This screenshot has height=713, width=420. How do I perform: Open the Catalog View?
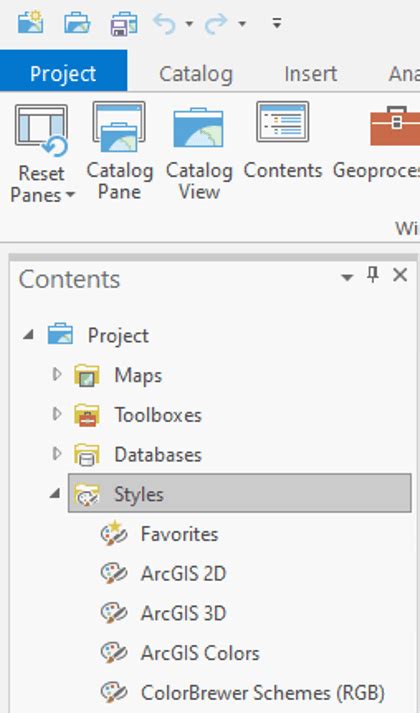pos(199,151)
